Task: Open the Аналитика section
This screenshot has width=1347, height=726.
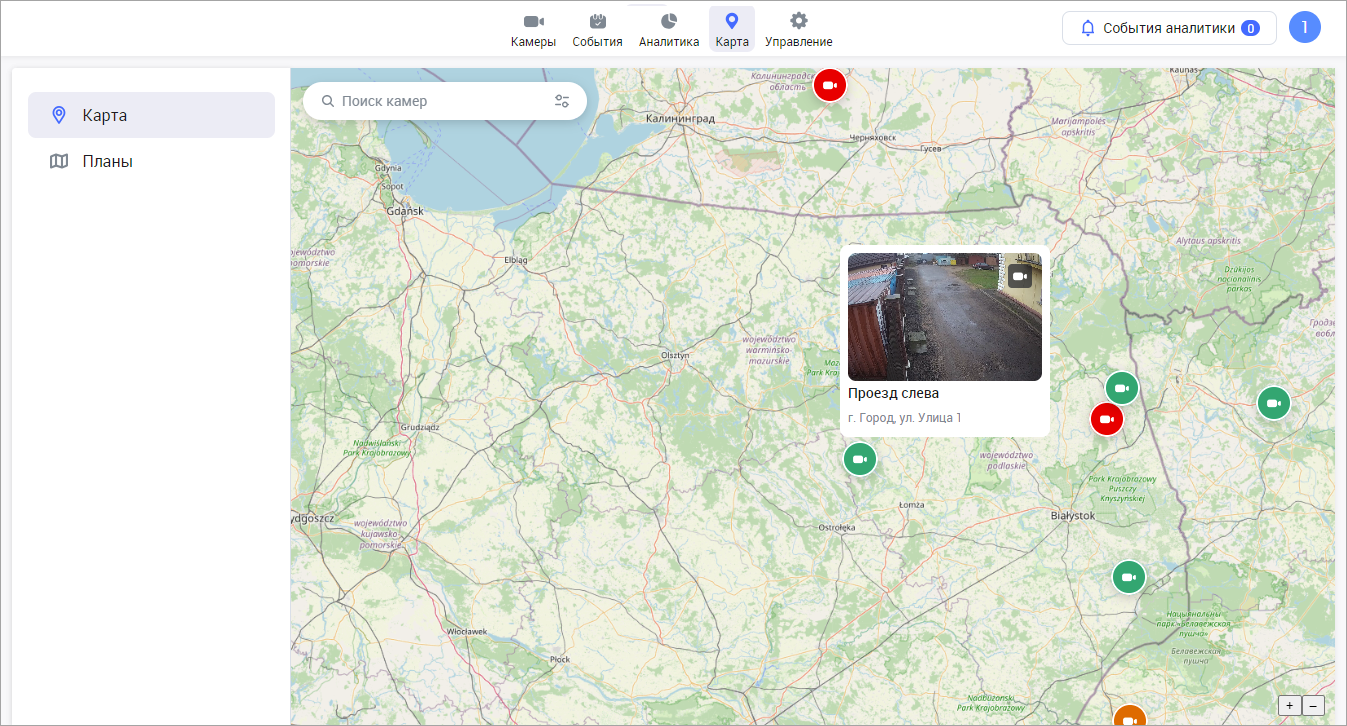Action: click(669, 30)
